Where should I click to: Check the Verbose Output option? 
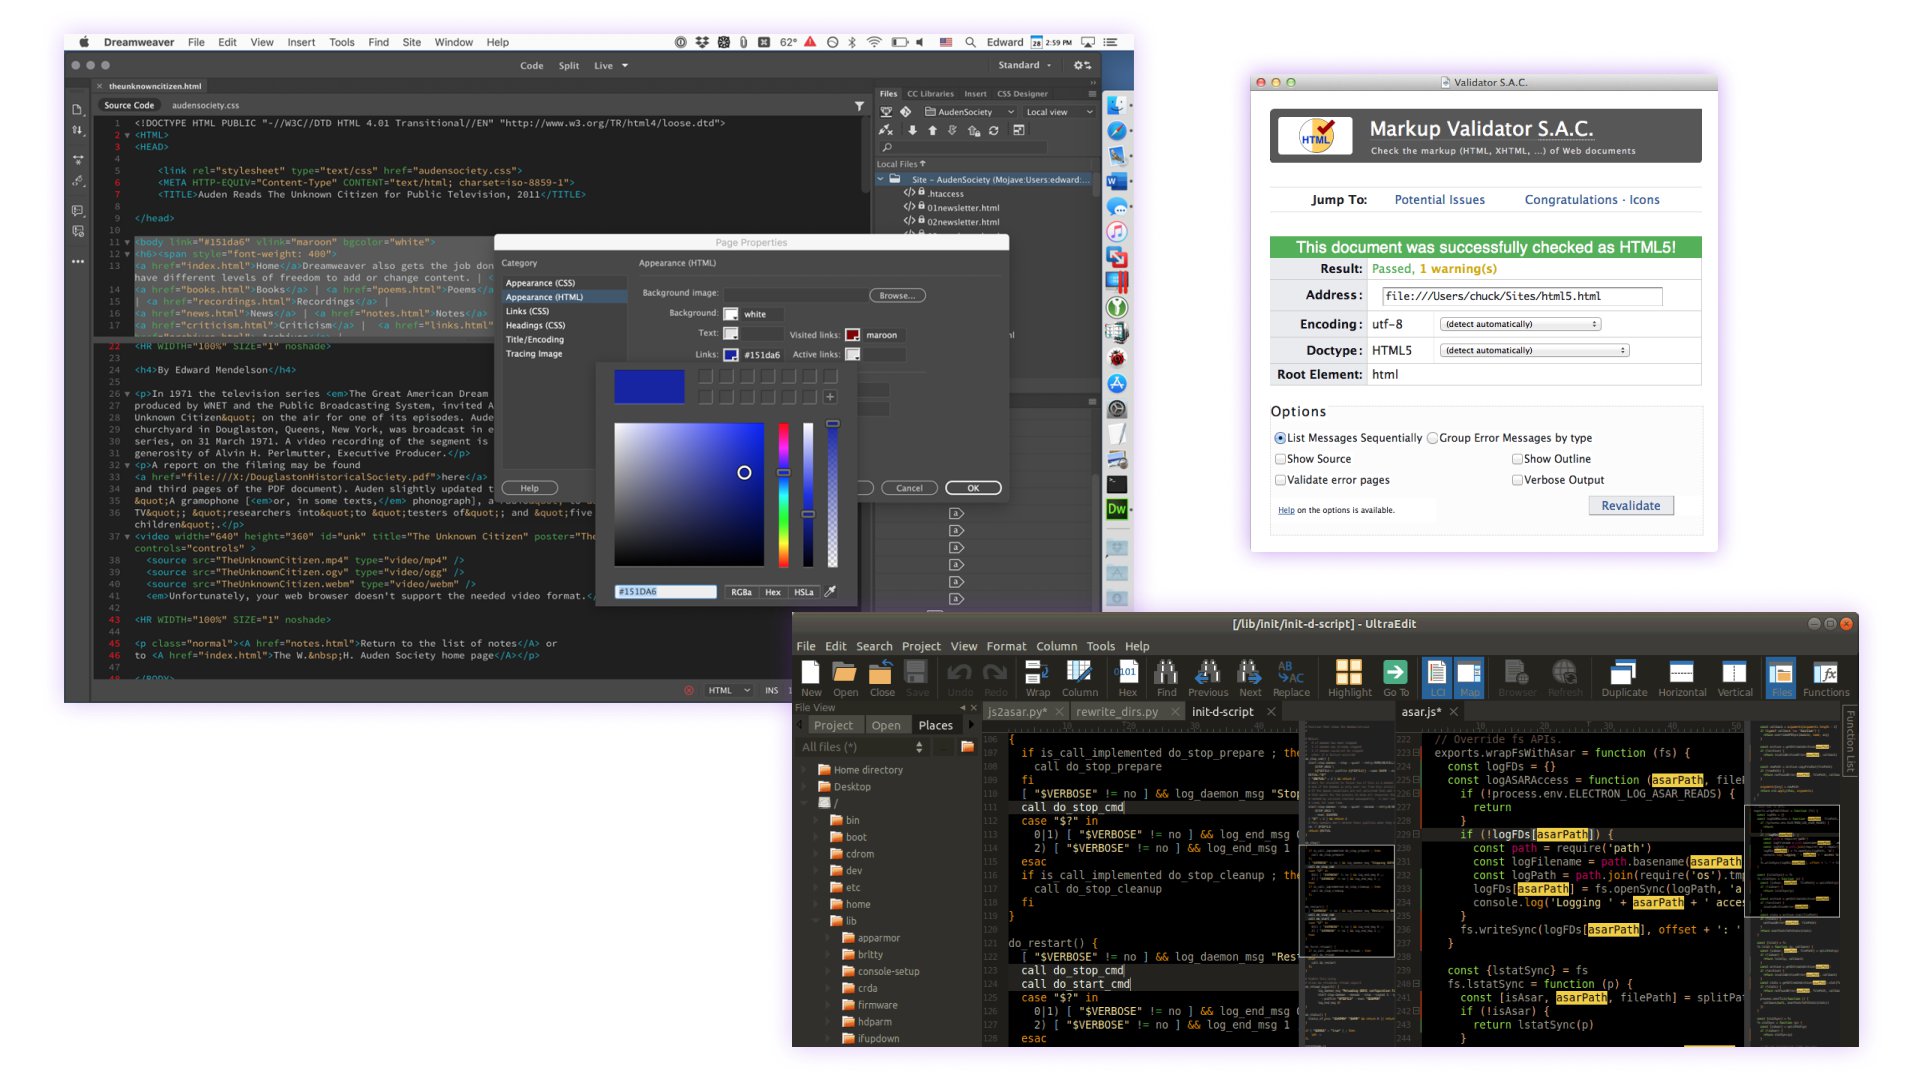(x=1517, y=480)
